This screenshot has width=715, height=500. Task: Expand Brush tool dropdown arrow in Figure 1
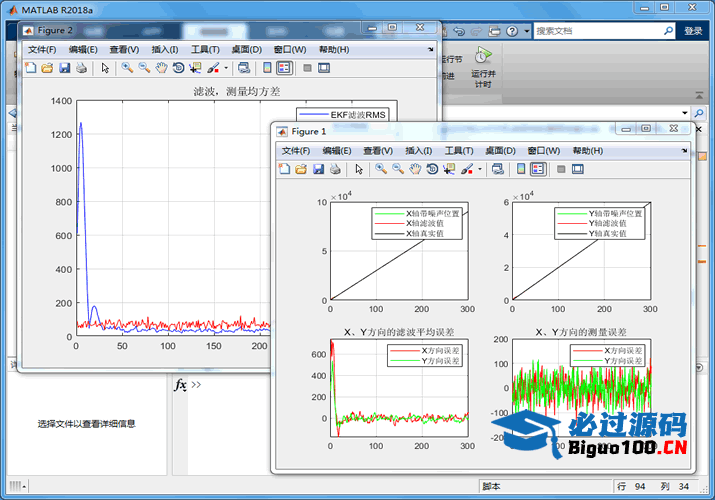pyautogui.click(x=480, y=169)
